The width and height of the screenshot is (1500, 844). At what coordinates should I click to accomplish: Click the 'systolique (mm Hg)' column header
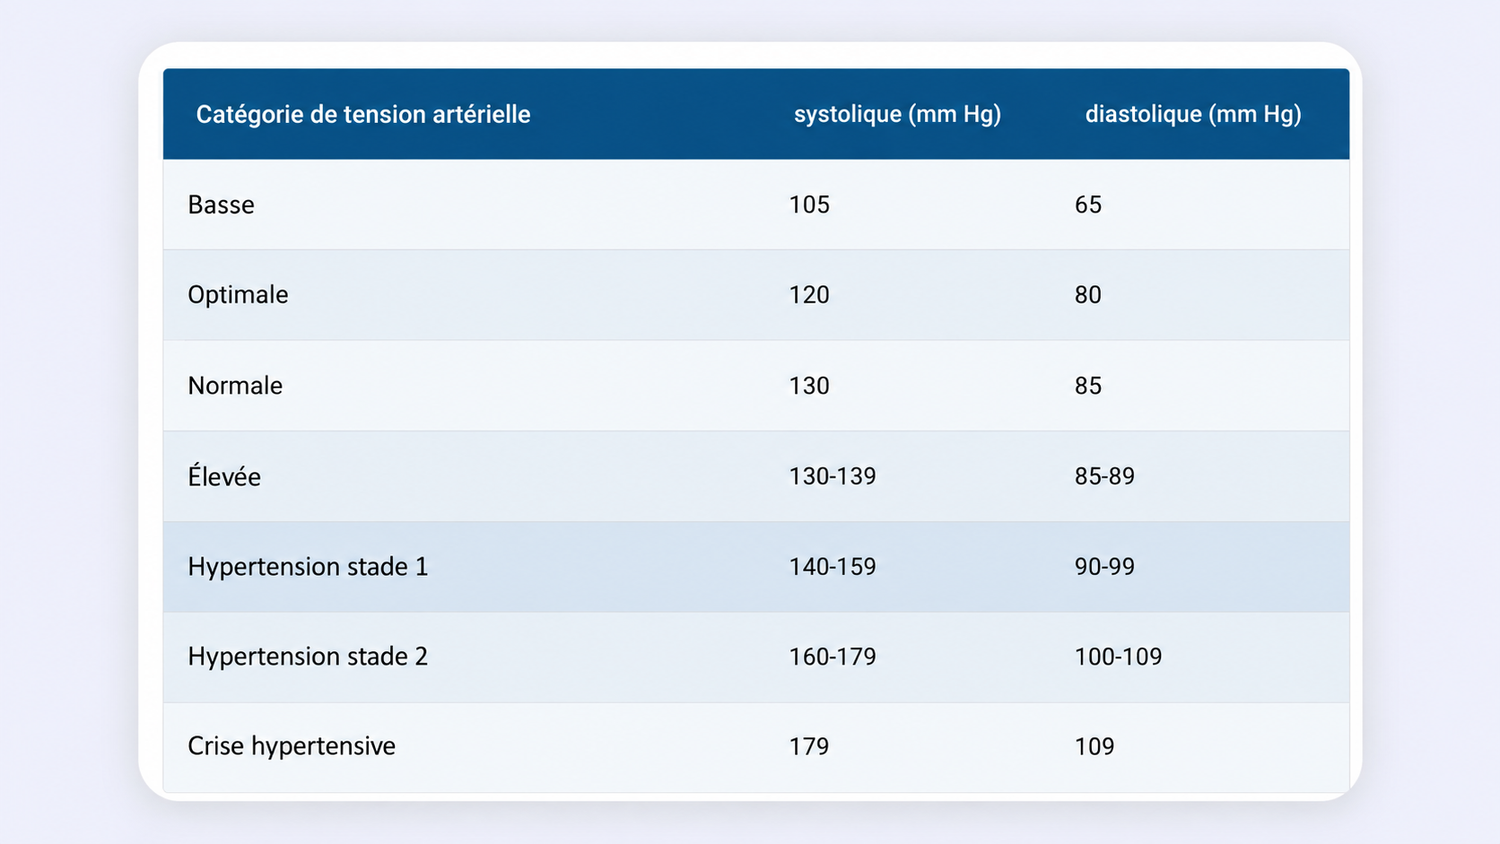tap(897, 114)
